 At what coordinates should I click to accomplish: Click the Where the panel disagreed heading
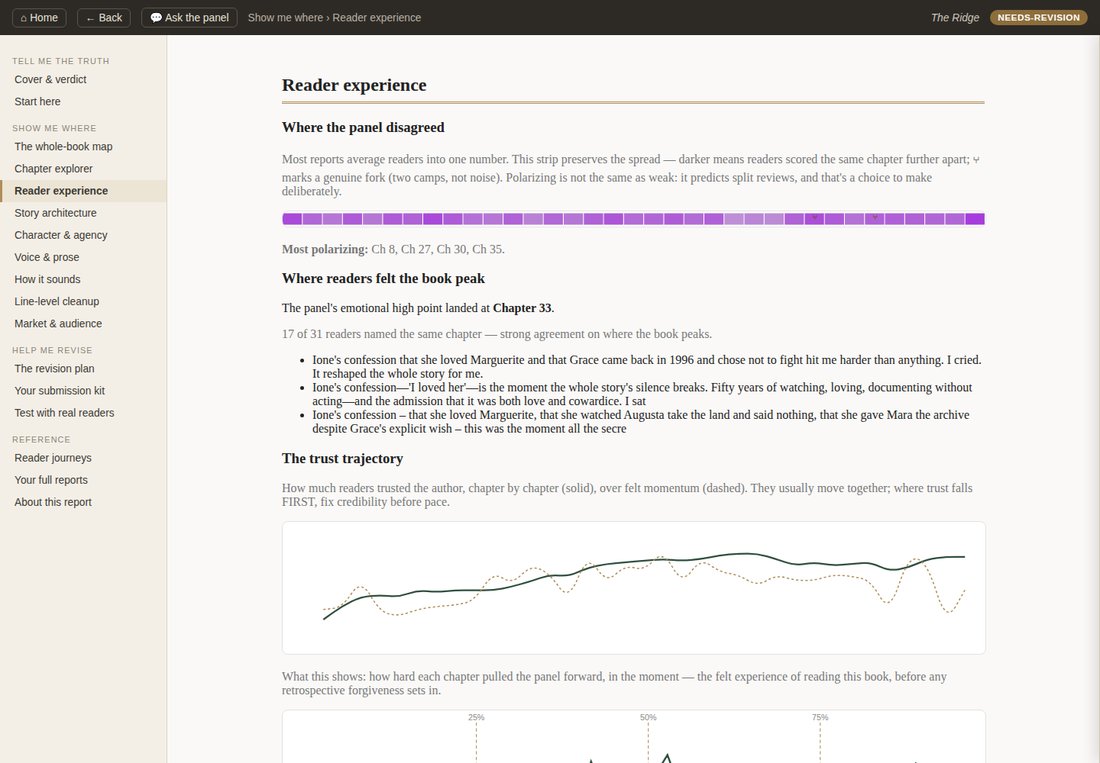point(363,128)
